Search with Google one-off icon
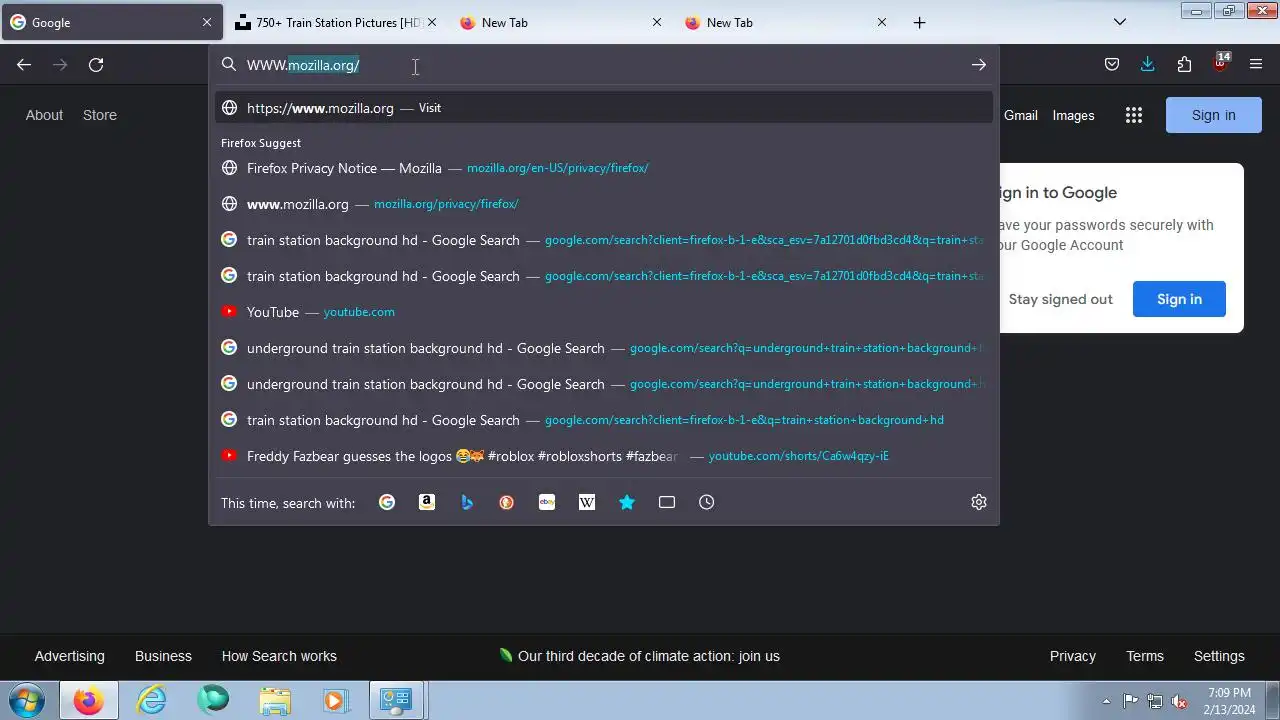The width and height of the screenshot is (1280, 720). click(387, 502)
